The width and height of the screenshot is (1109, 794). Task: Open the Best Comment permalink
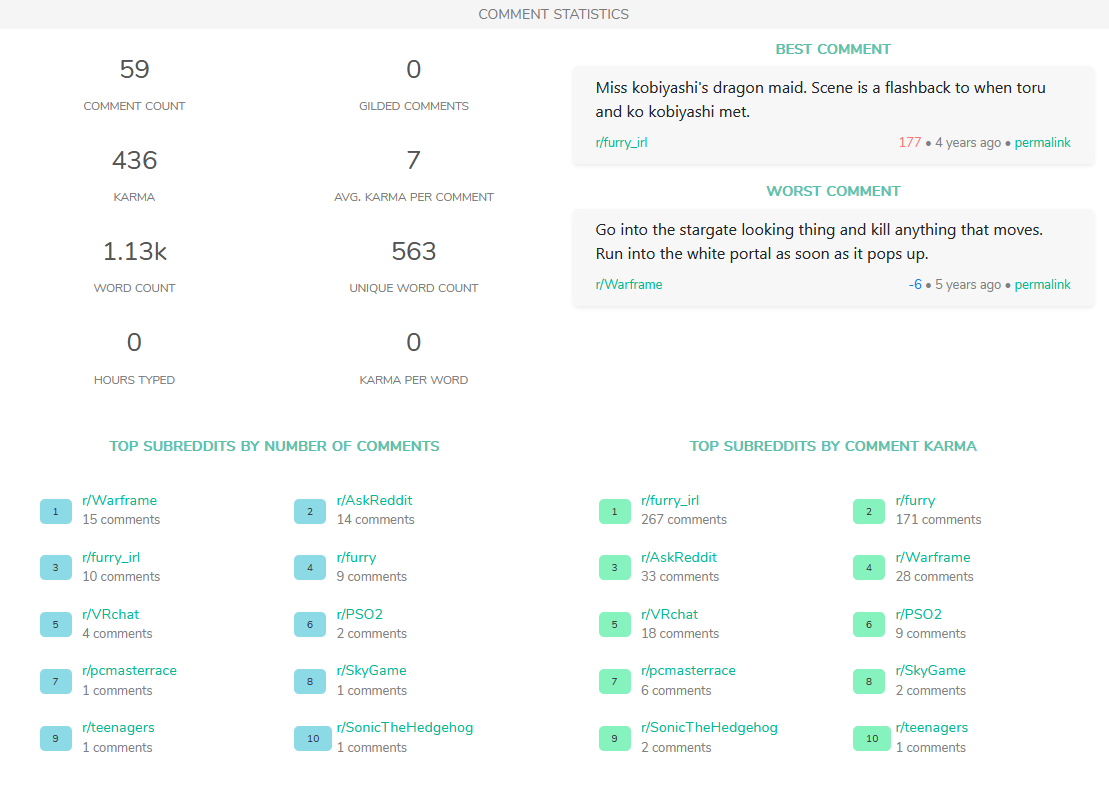[1043, 142]
